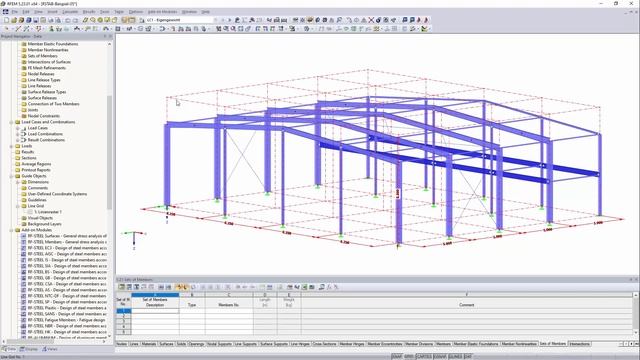This screenshot has height=360, width=640.
Task: Toggle OSNAP in the status bar
Action: [x=440, y=357]
